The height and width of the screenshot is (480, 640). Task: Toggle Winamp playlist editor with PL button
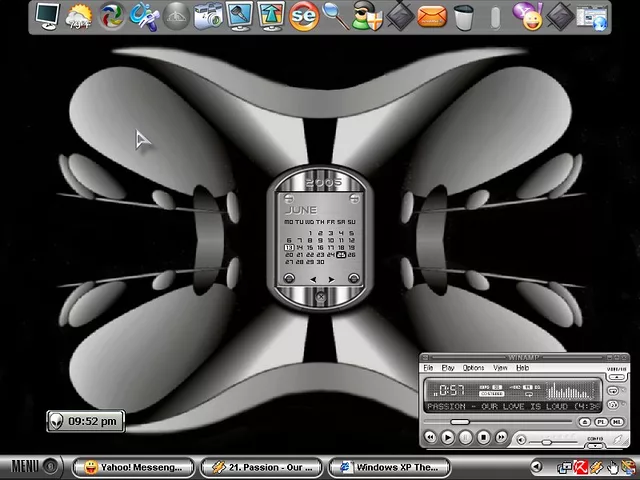[601, 423]
